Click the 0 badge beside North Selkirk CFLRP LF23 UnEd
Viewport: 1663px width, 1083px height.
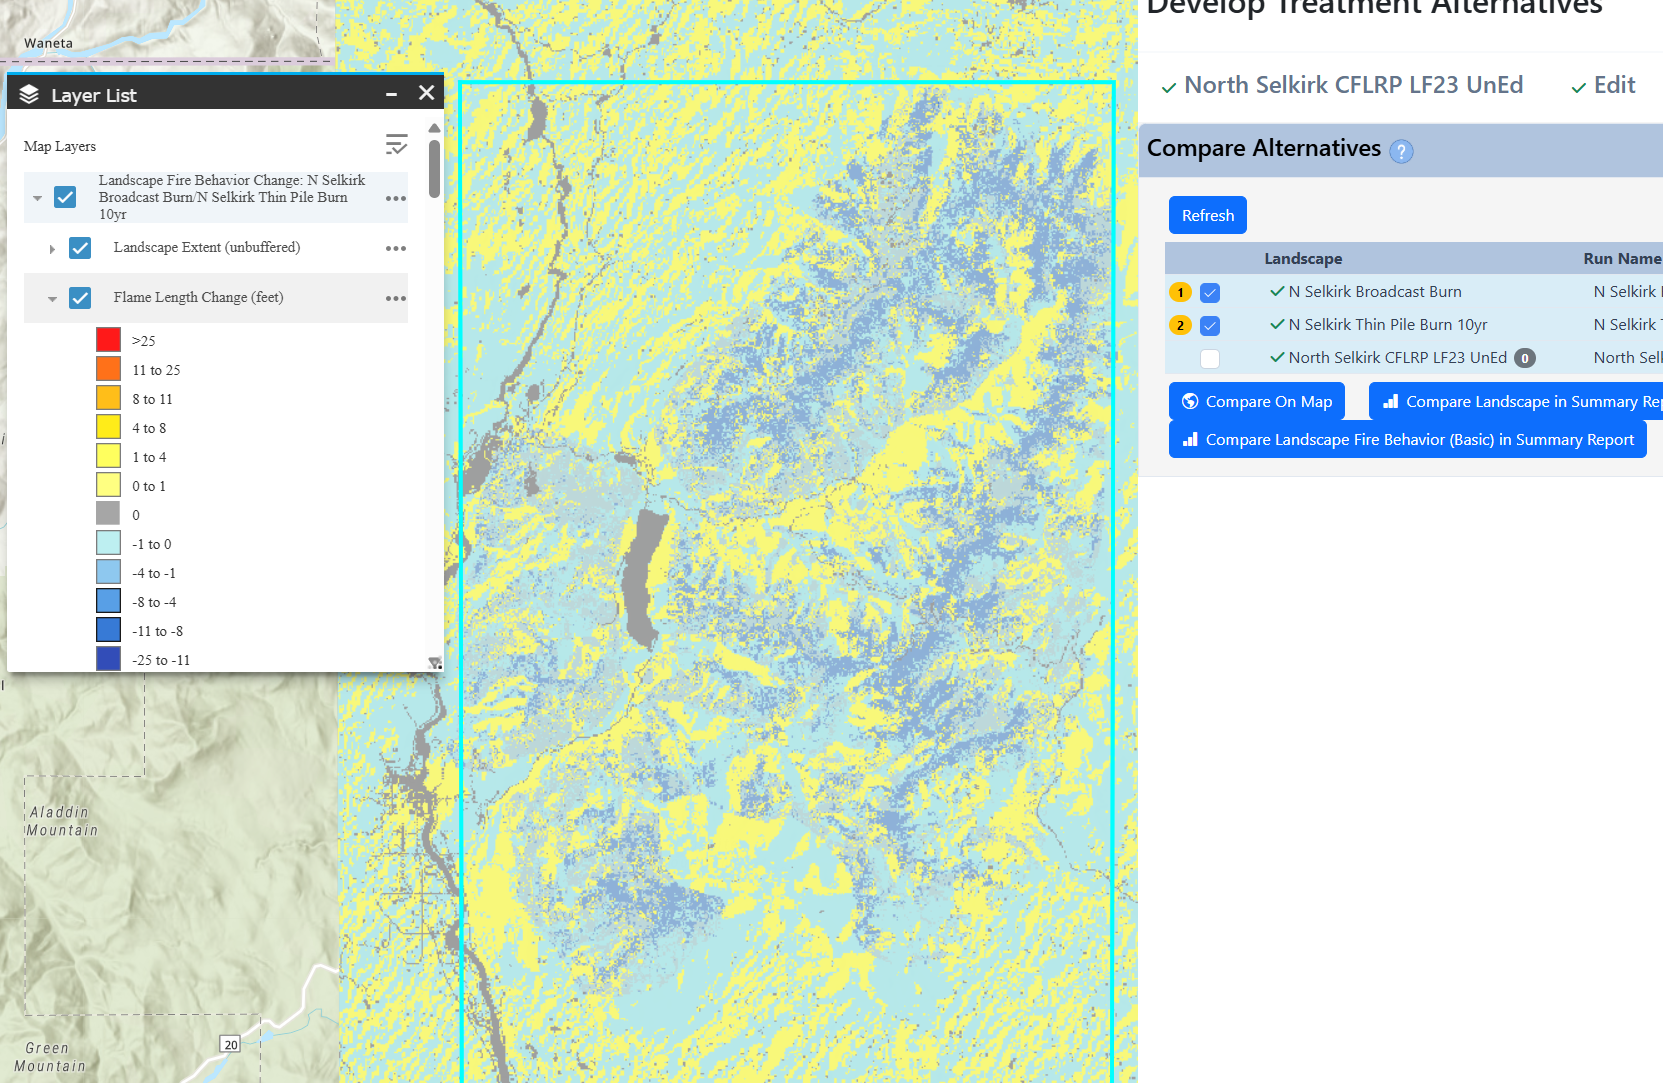coord(1525,357)
